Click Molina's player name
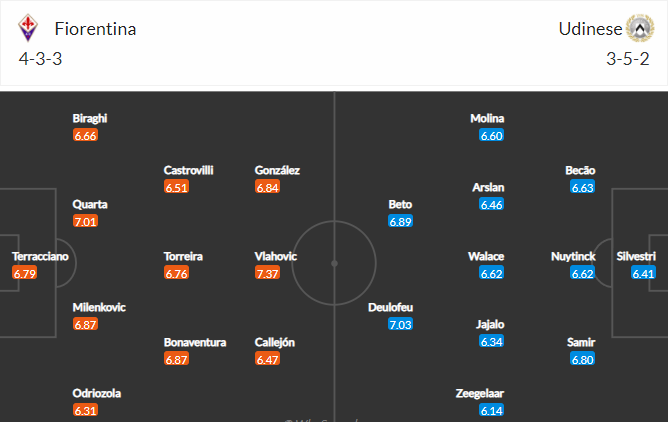Image resolution: width=668 pixels, height=422 pixels. click(x=487, y=118)
